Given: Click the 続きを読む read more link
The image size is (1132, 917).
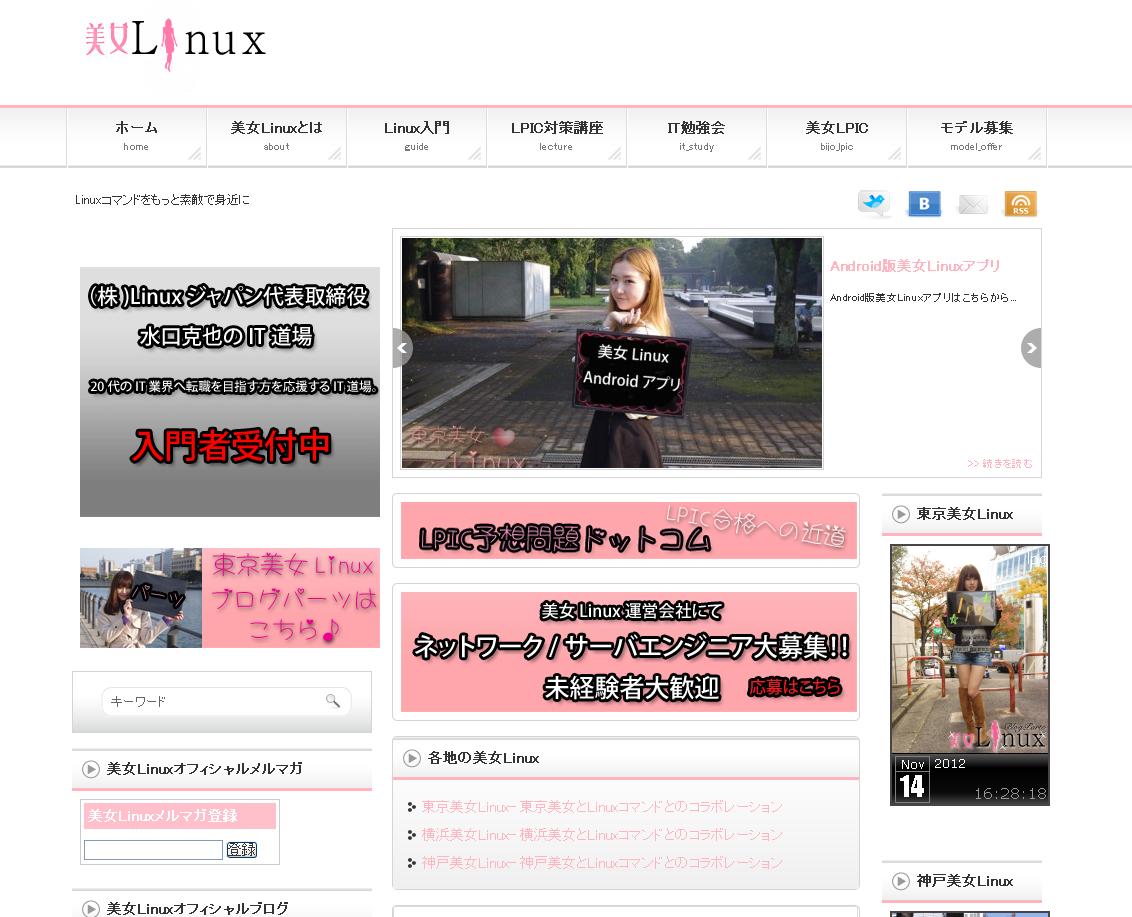Looking at the screenshot, I should click(999, 463).
